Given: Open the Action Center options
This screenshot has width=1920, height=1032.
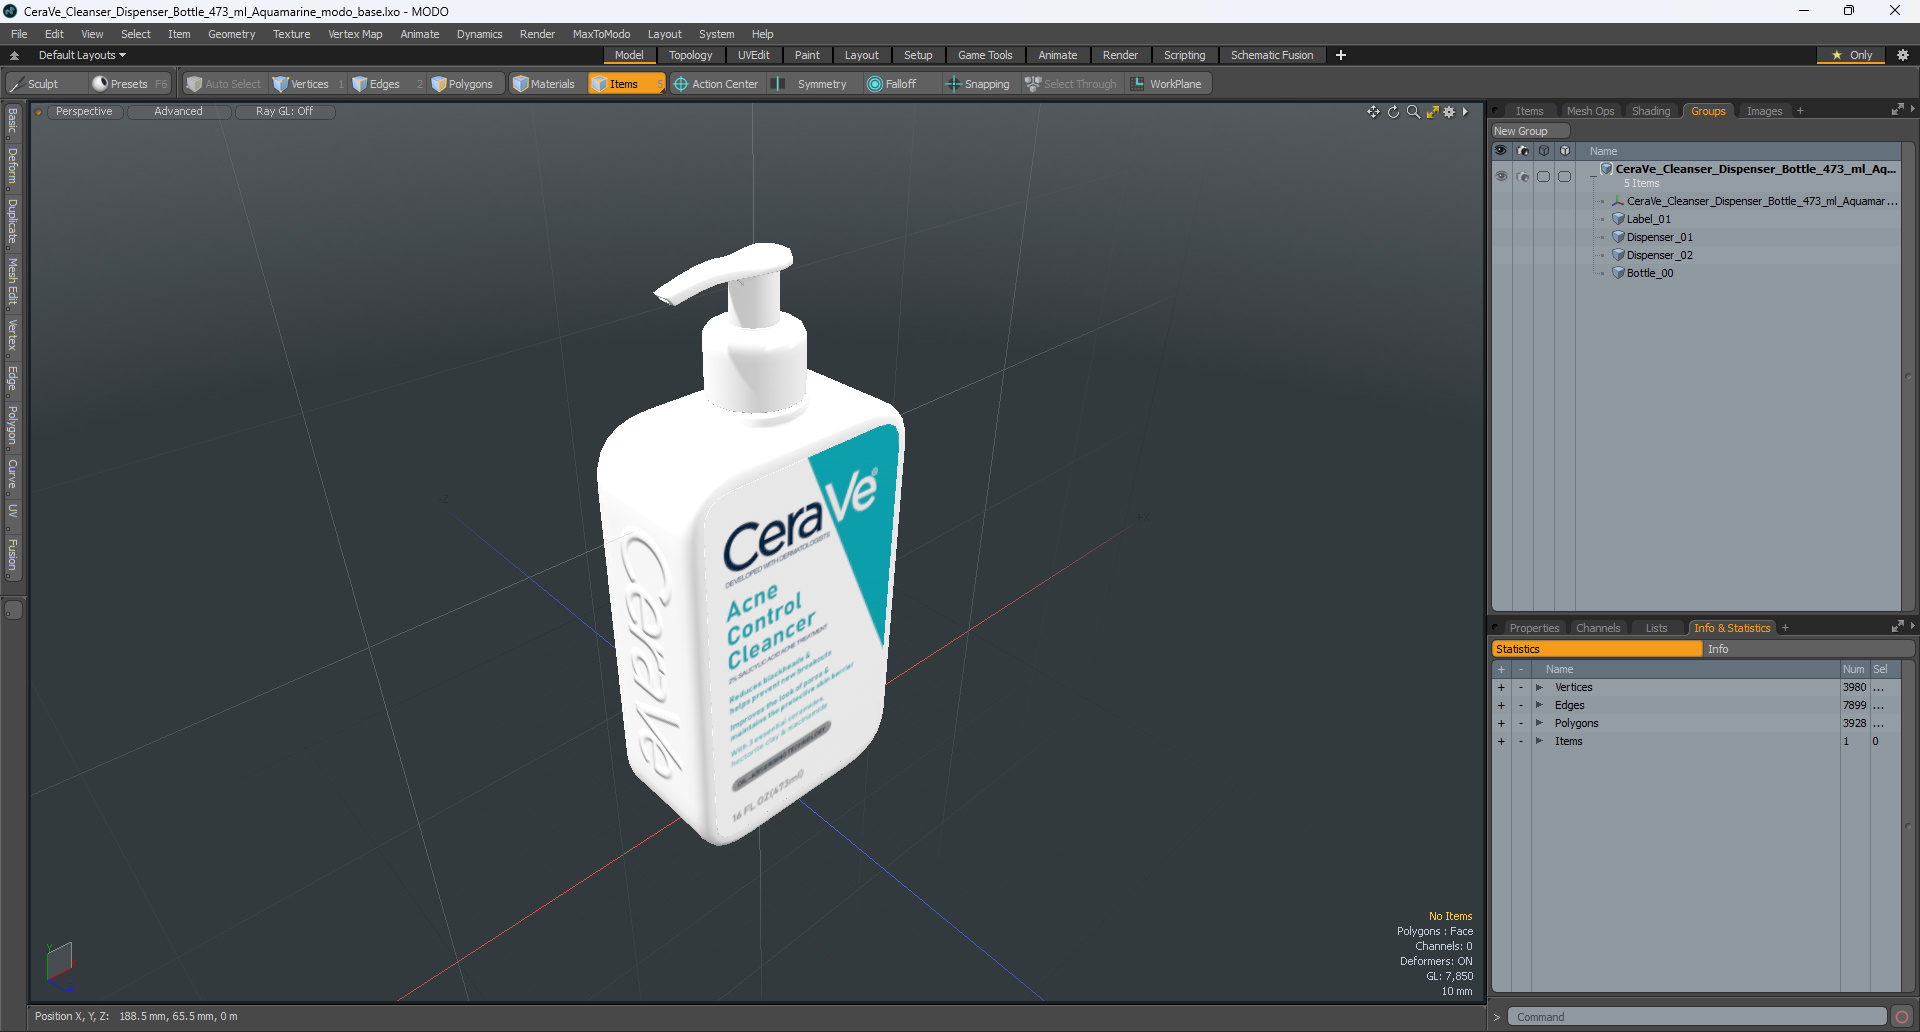Looking at the screenshot, I should point(716,84).
